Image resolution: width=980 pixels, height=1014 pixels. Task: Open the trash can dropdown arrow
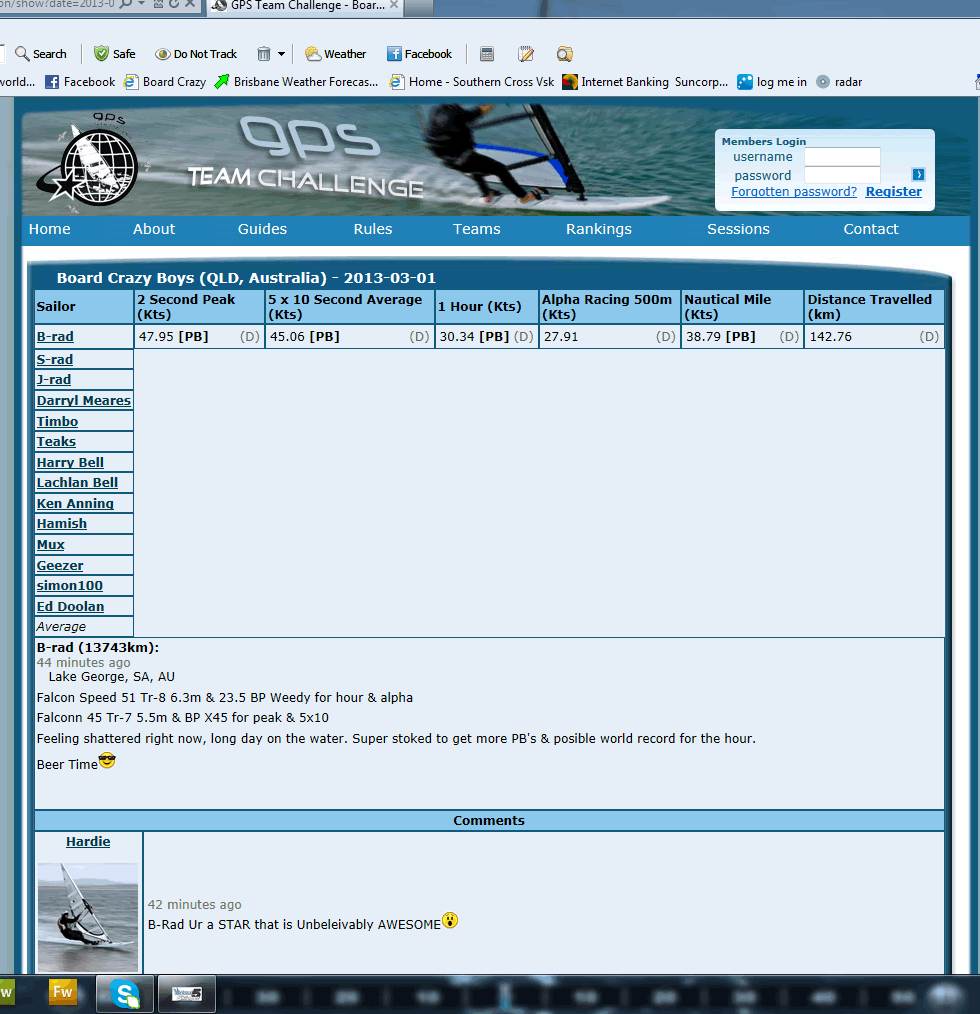pos(281,54)
